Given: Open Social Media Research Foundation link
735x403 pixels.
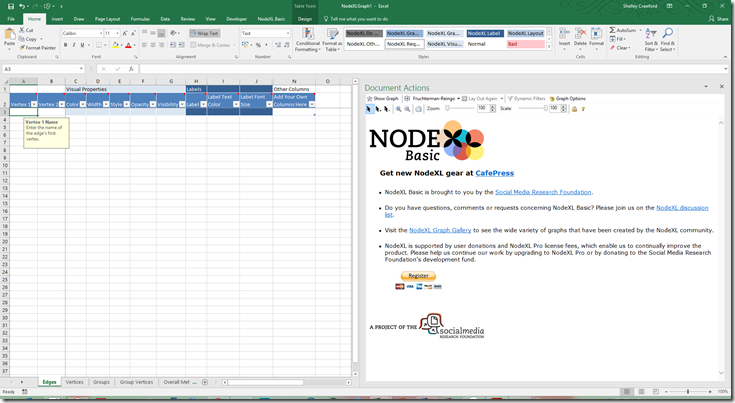Looking at the screenshot, I should (x=543, y=192).
